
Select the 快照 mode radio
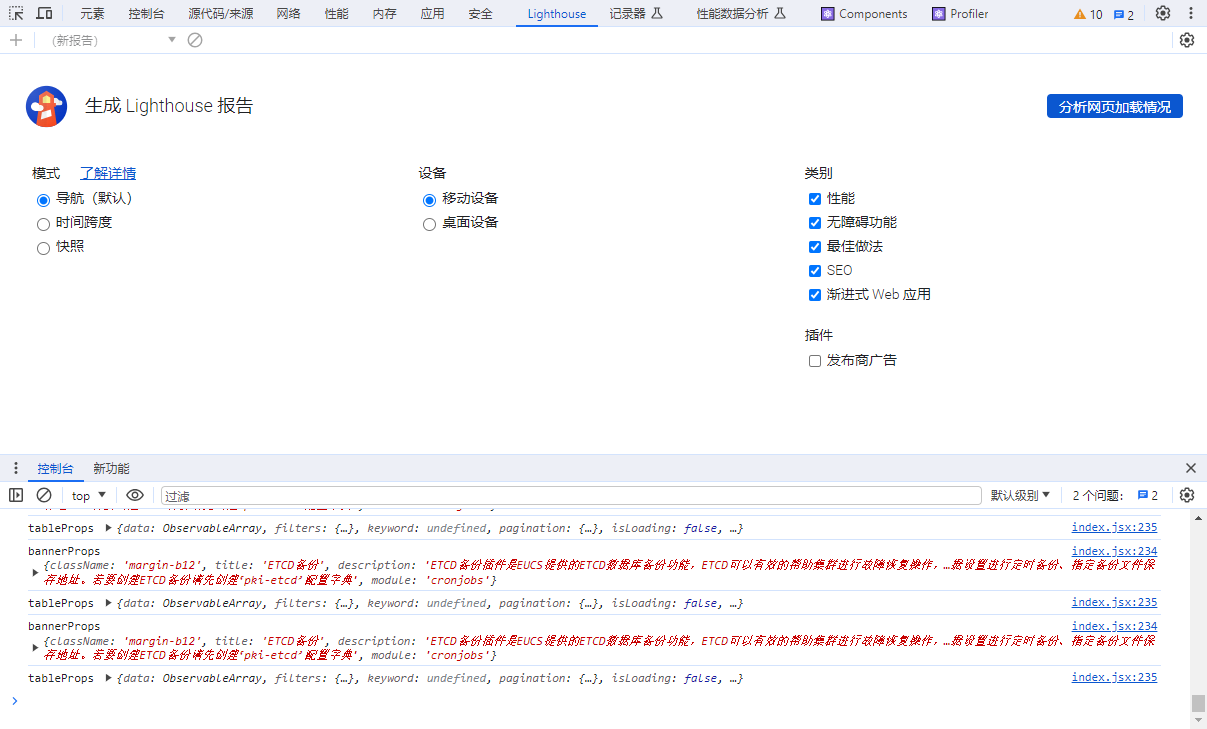43,248
